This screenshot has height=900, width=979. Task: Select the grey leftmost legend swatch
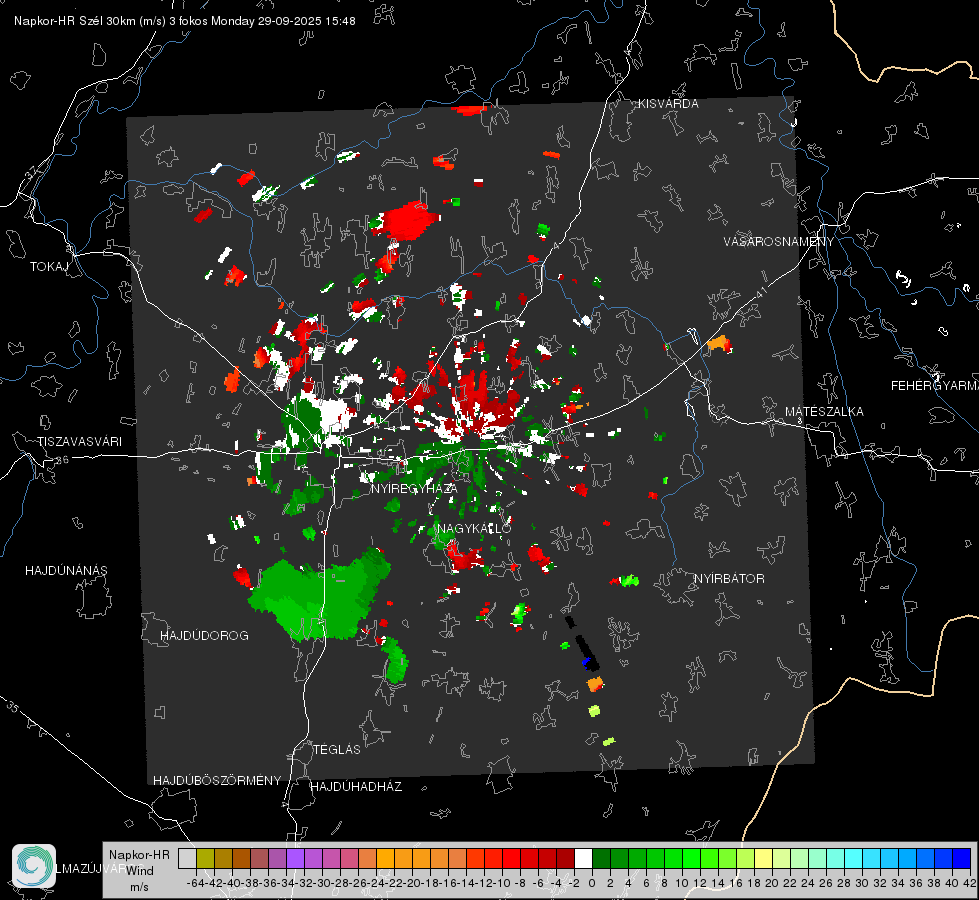click(187, 858)
